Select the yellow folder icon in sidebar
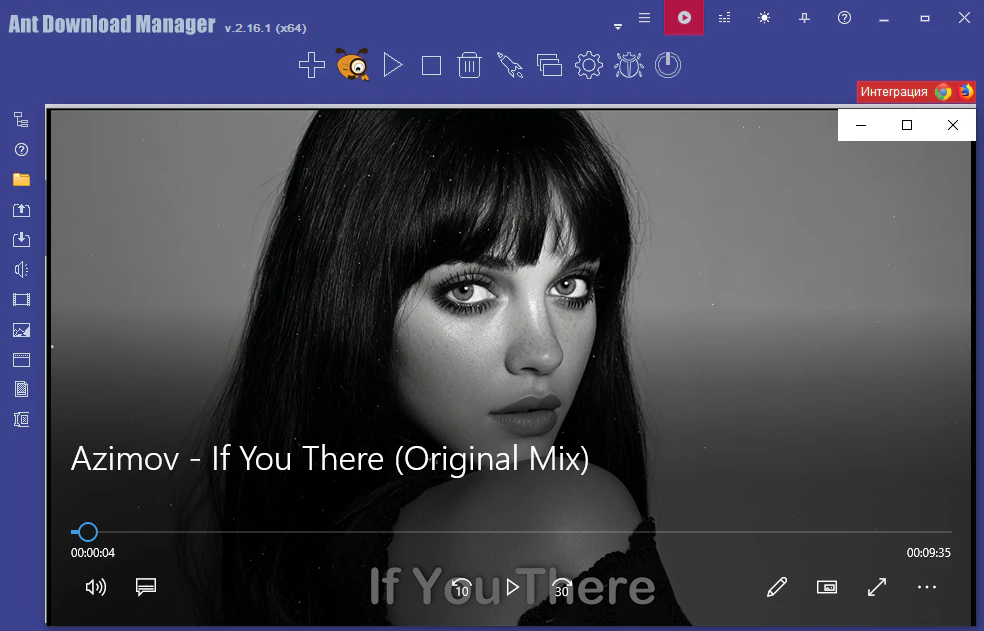984x631 pixels. [21, 180]
